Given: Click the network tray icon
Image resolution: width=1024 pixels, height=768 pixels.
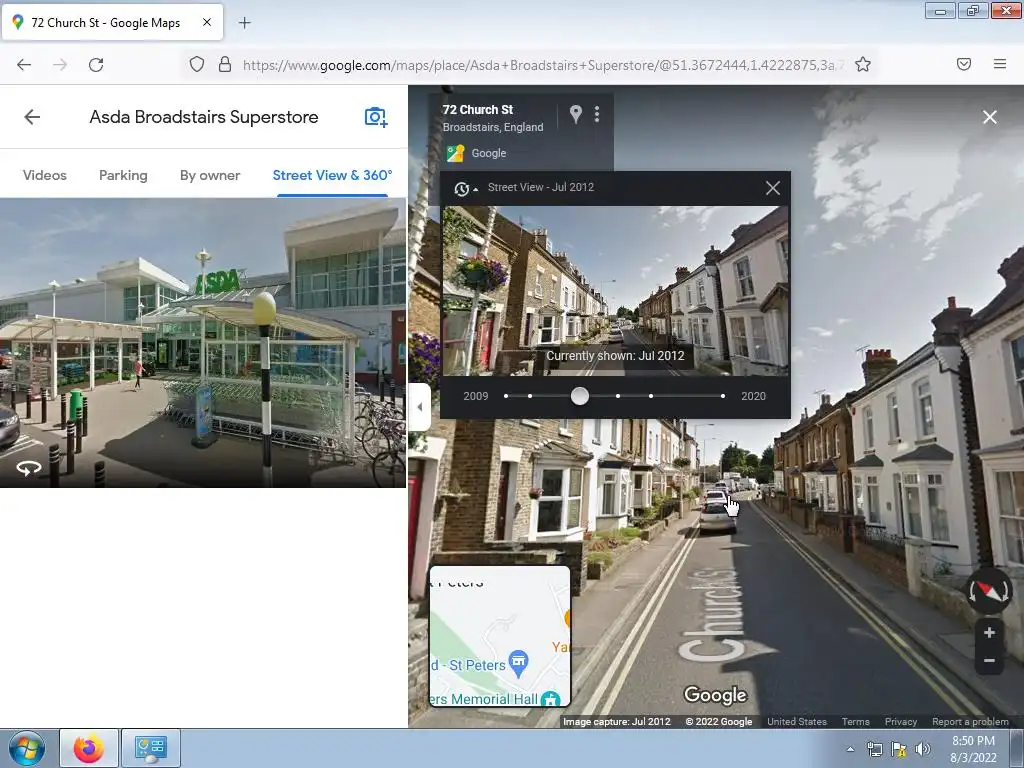Looking at the screenshot, I should click(874, 749).
